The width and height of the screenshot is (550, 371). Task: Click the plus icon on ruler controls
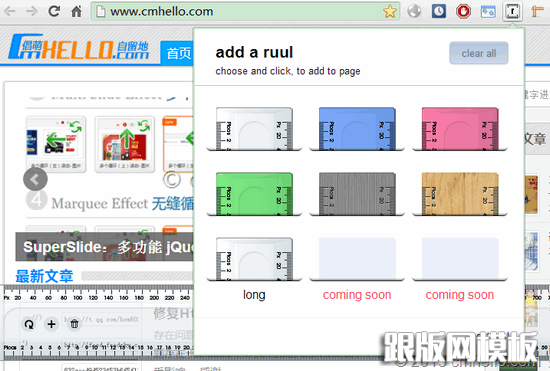point(52,324)
